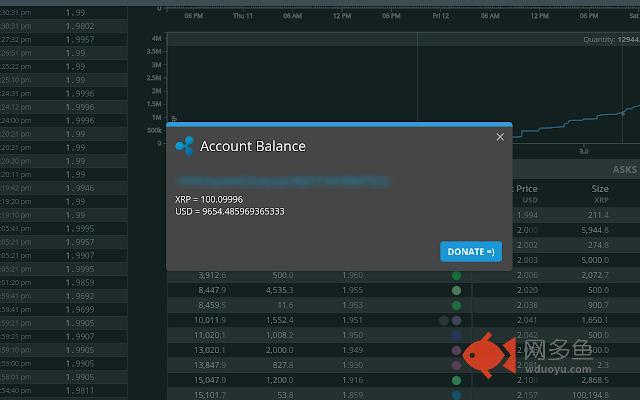Click bid total 8,447.9
The height and width of the screenshot is (400, 640).
click(x=212, y=290)
